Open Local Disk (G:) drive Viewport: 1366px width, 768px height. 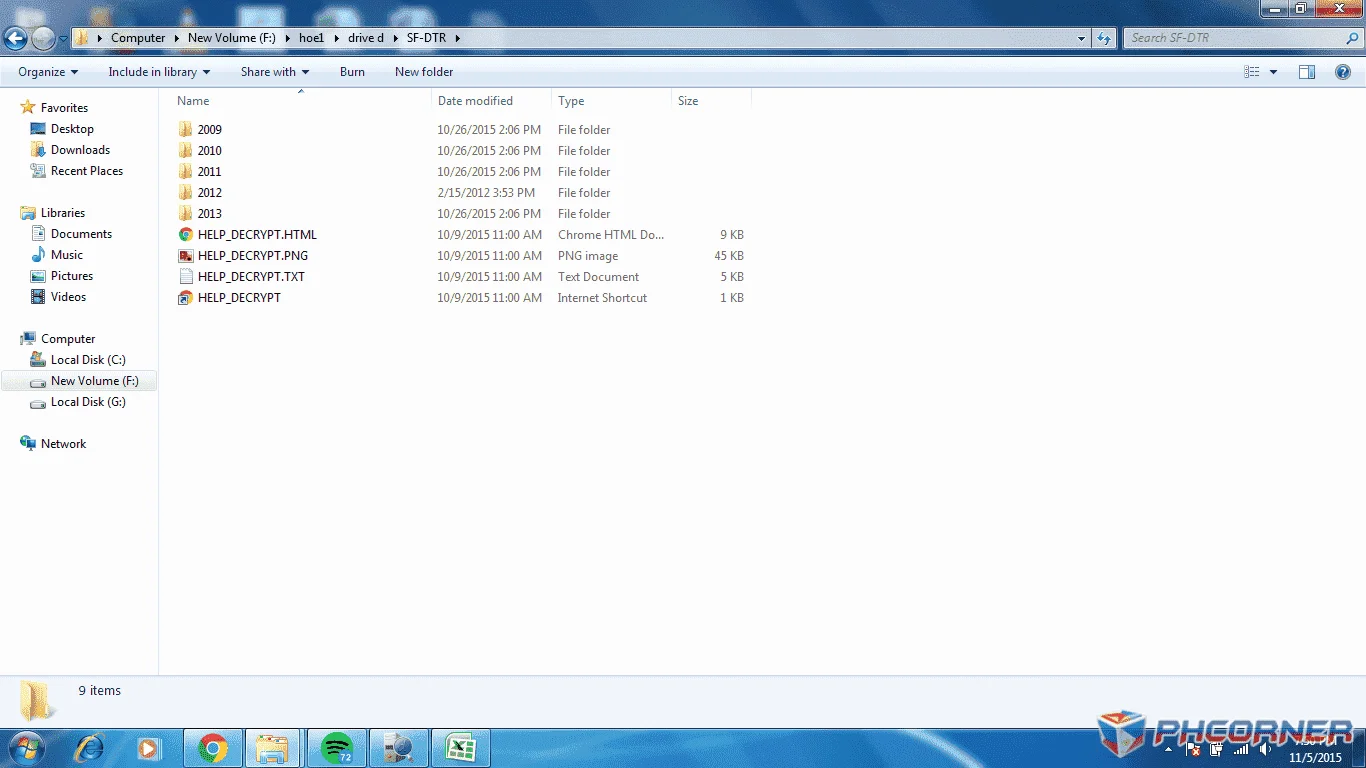(x=88, y=402)
